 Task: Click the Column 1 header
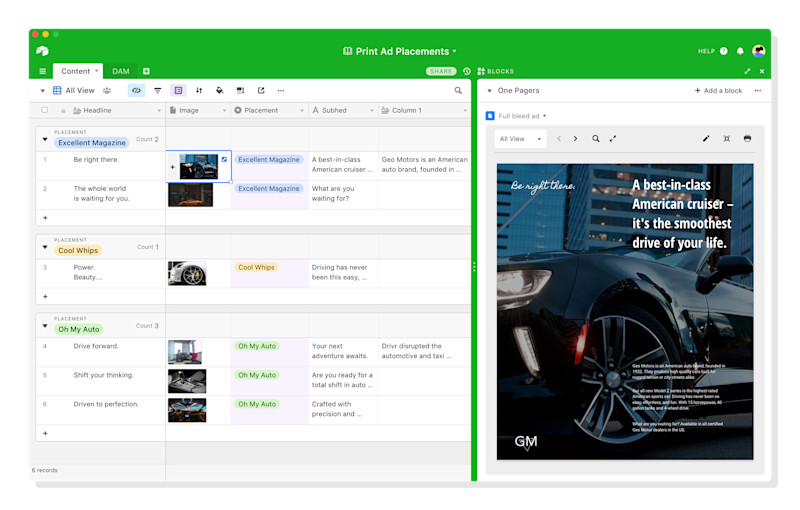(424, 110)
